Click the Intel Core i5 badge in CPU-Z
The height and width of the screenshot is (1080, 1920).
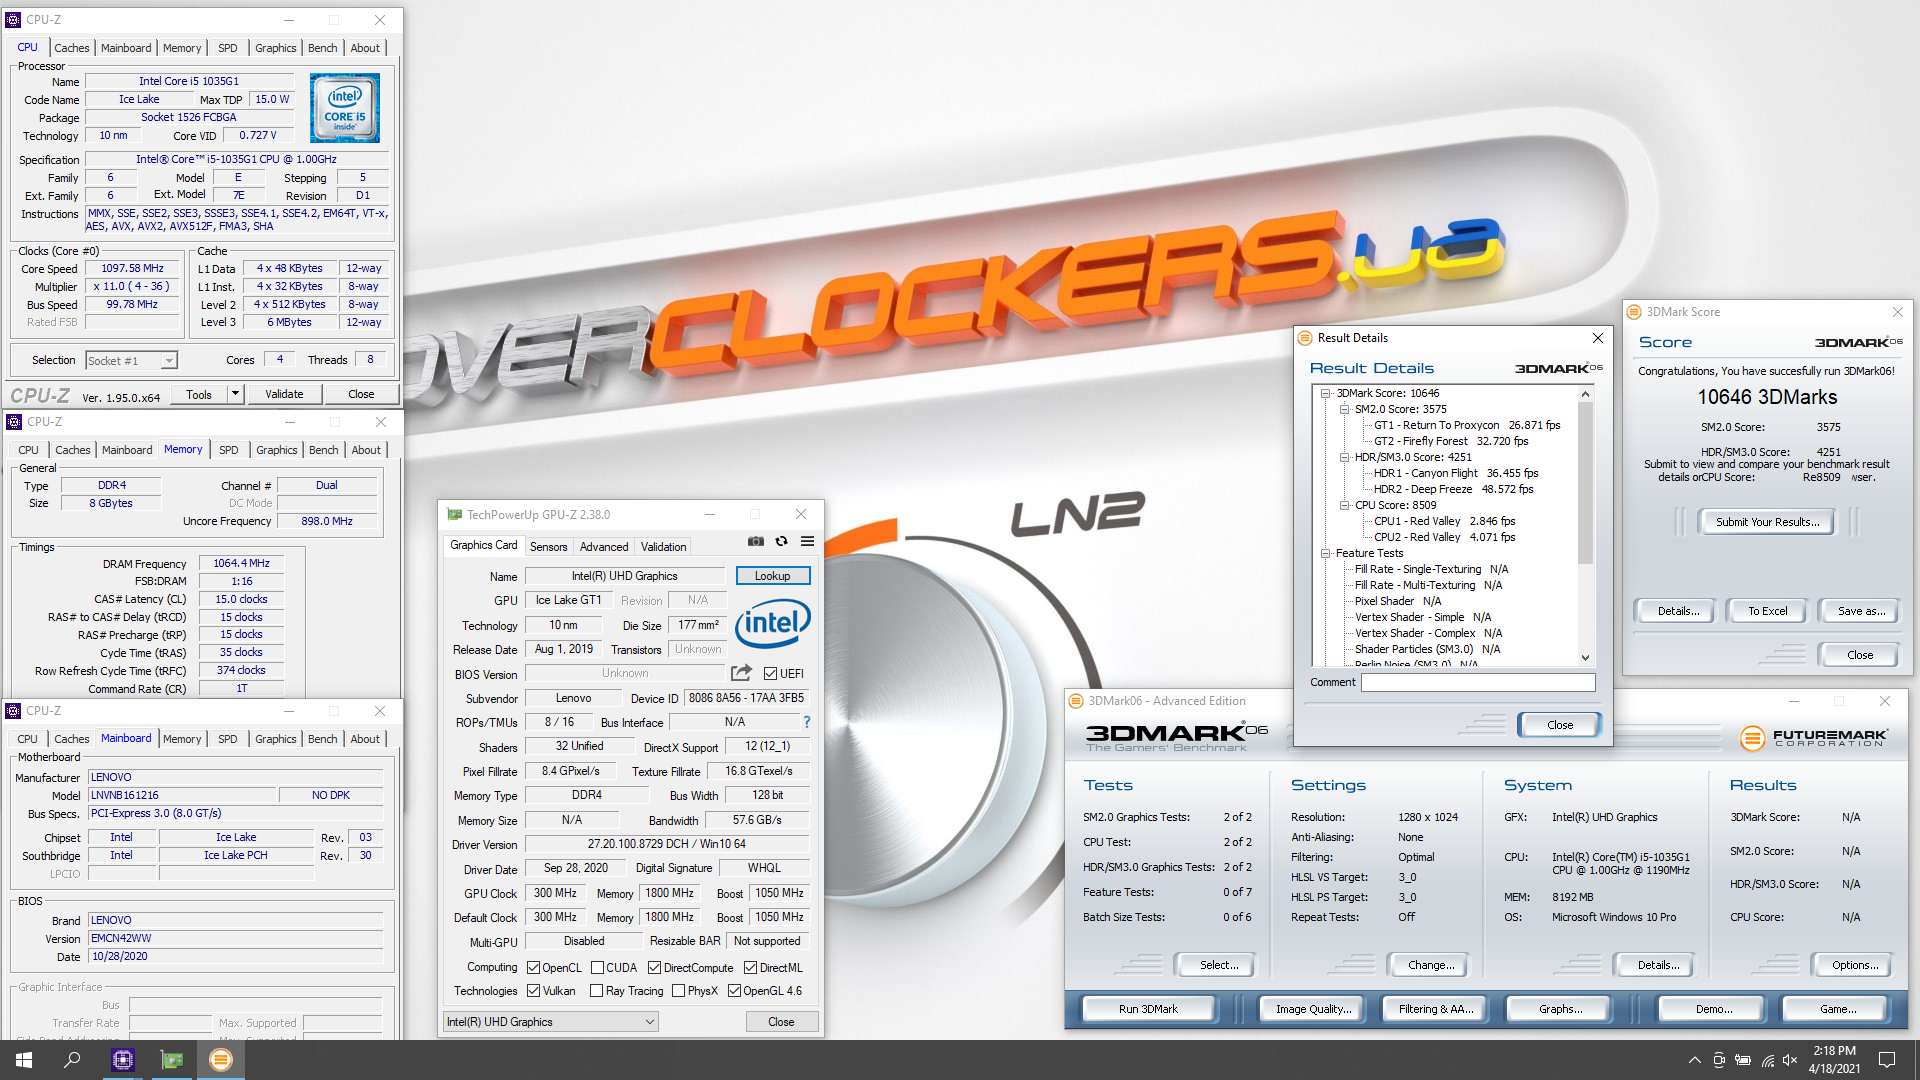[x=345, y=107]
